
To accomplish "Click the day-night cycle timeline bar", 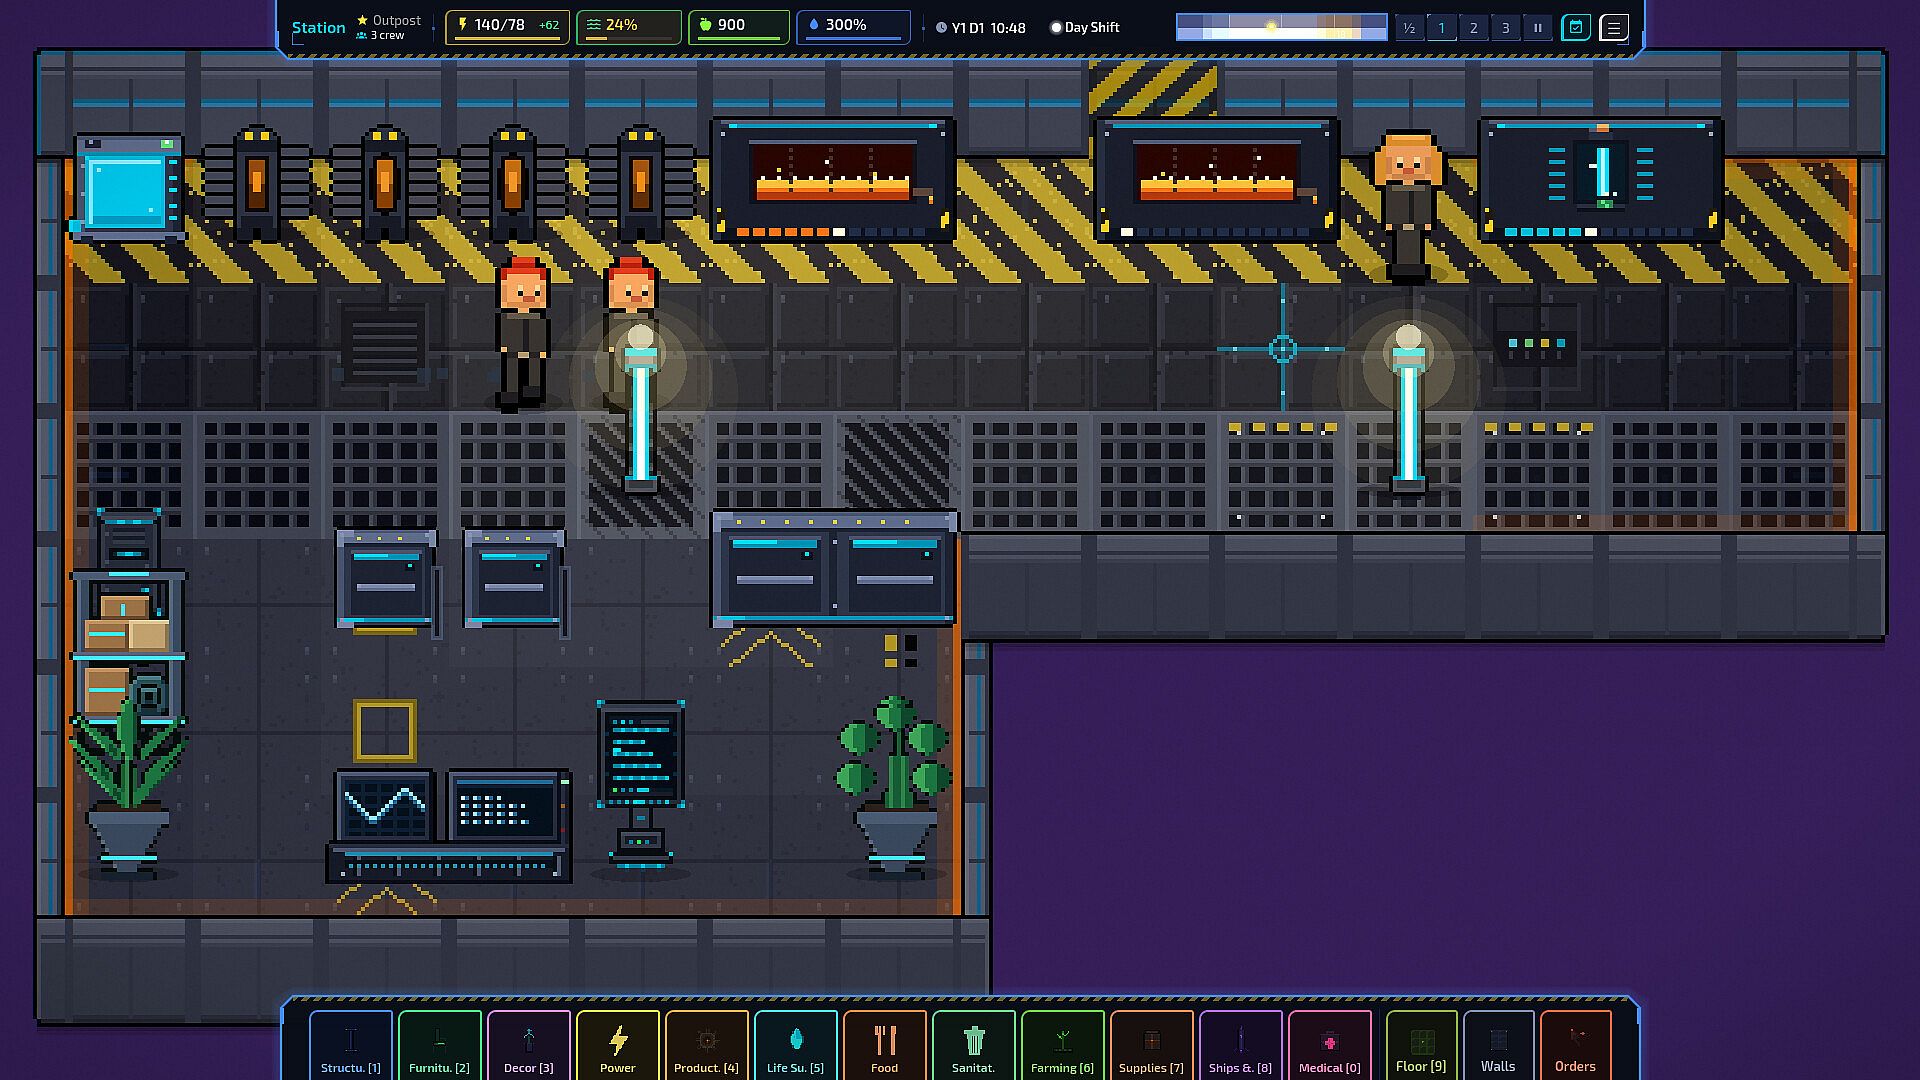I will 1281,27.
